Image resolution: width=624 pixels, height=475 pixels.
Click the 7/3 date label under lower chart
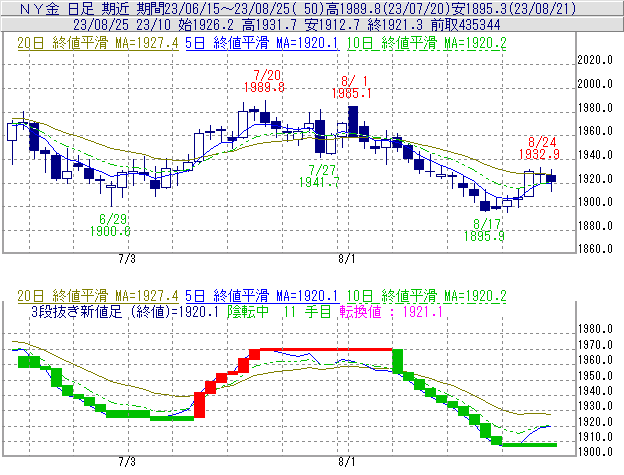(127, 462)
